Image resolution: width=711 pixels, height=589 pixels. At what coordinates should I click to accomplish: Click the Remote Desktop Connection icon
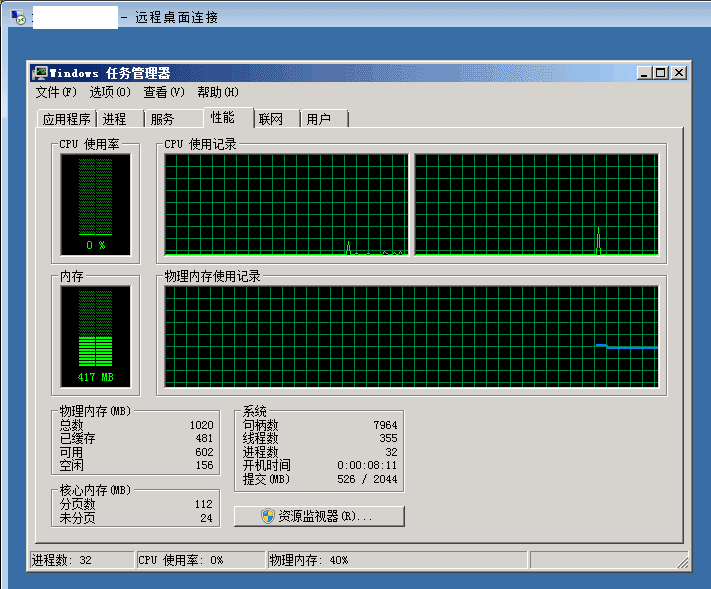pyautogui.click(x=18, y=17)
